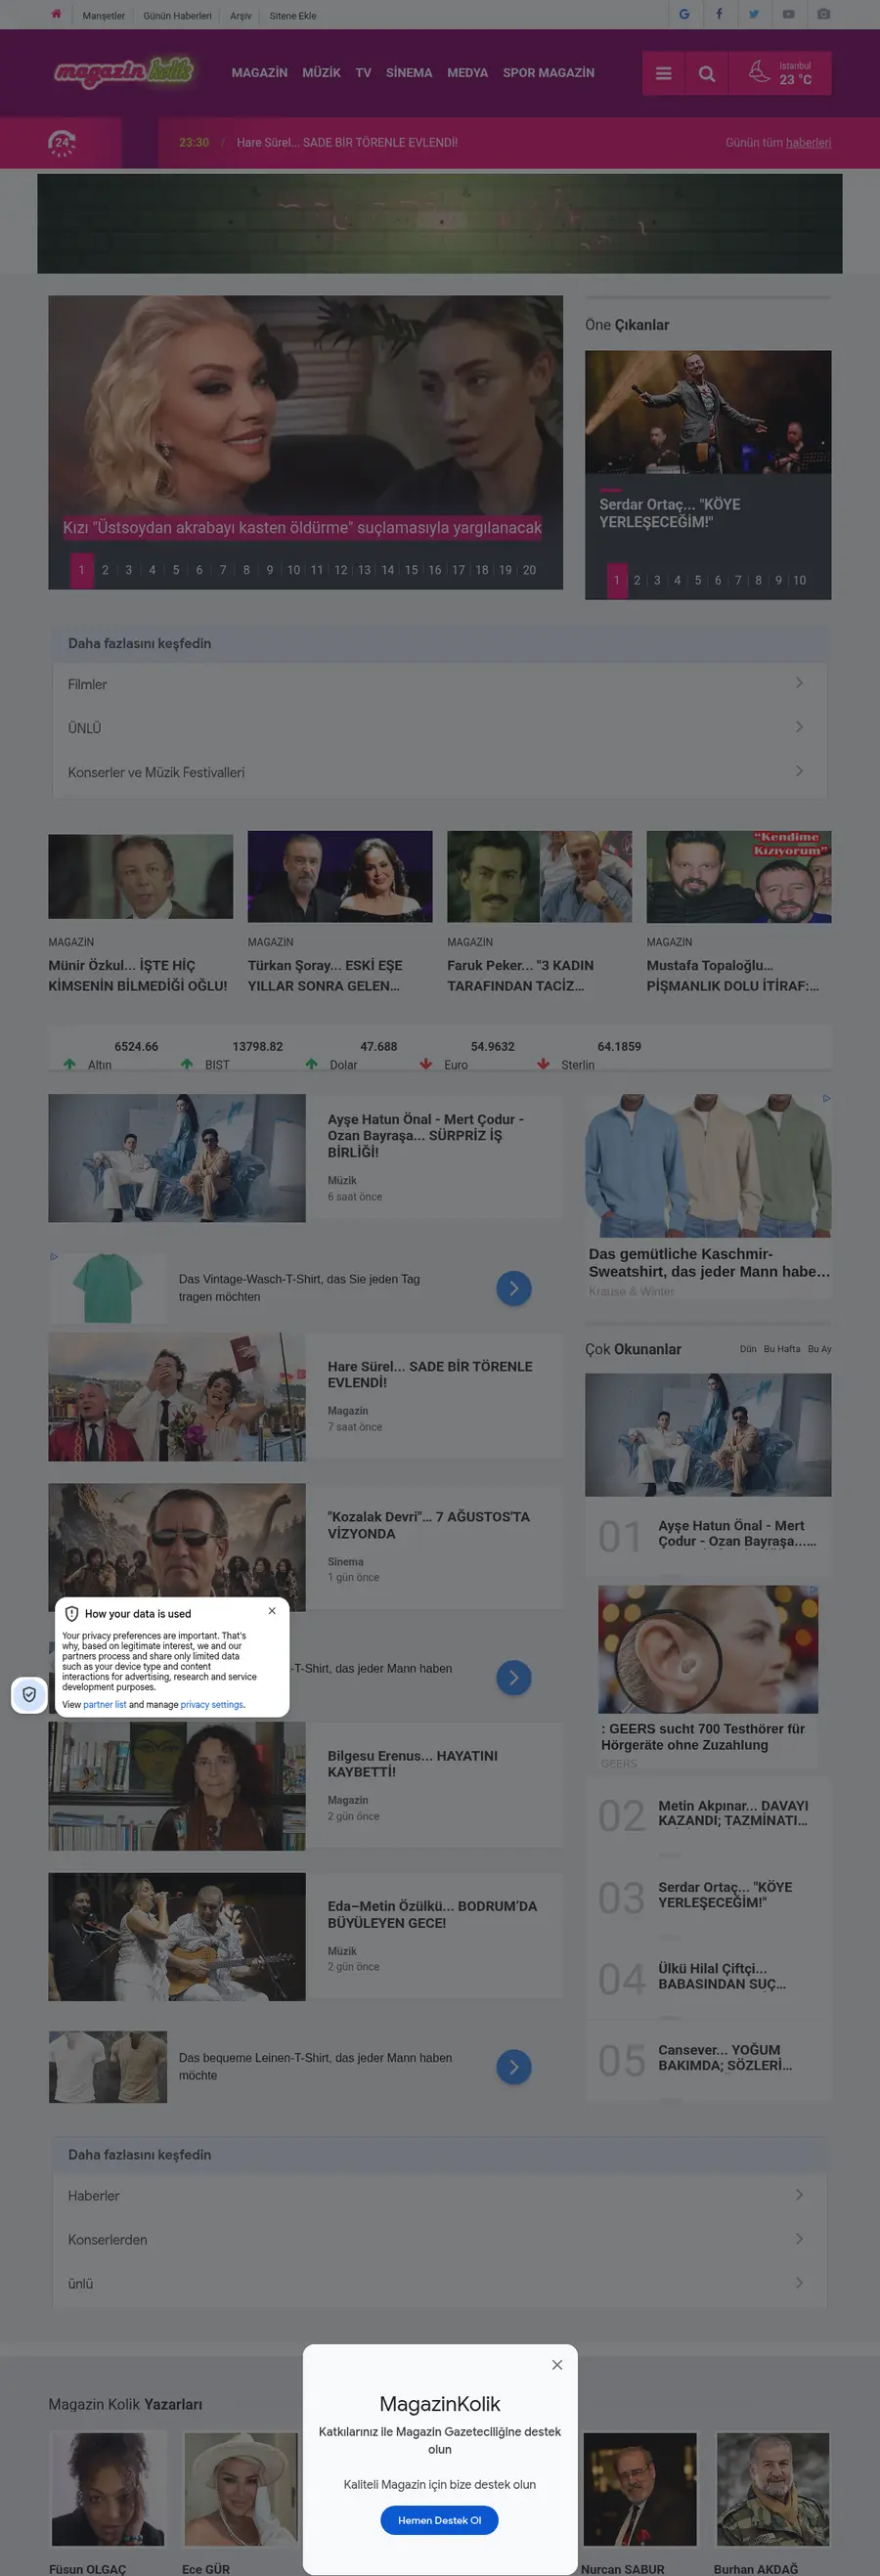The image size is (880, 2576).
Task: Click the search magnifier icon
Action: (x=707, y=73)
